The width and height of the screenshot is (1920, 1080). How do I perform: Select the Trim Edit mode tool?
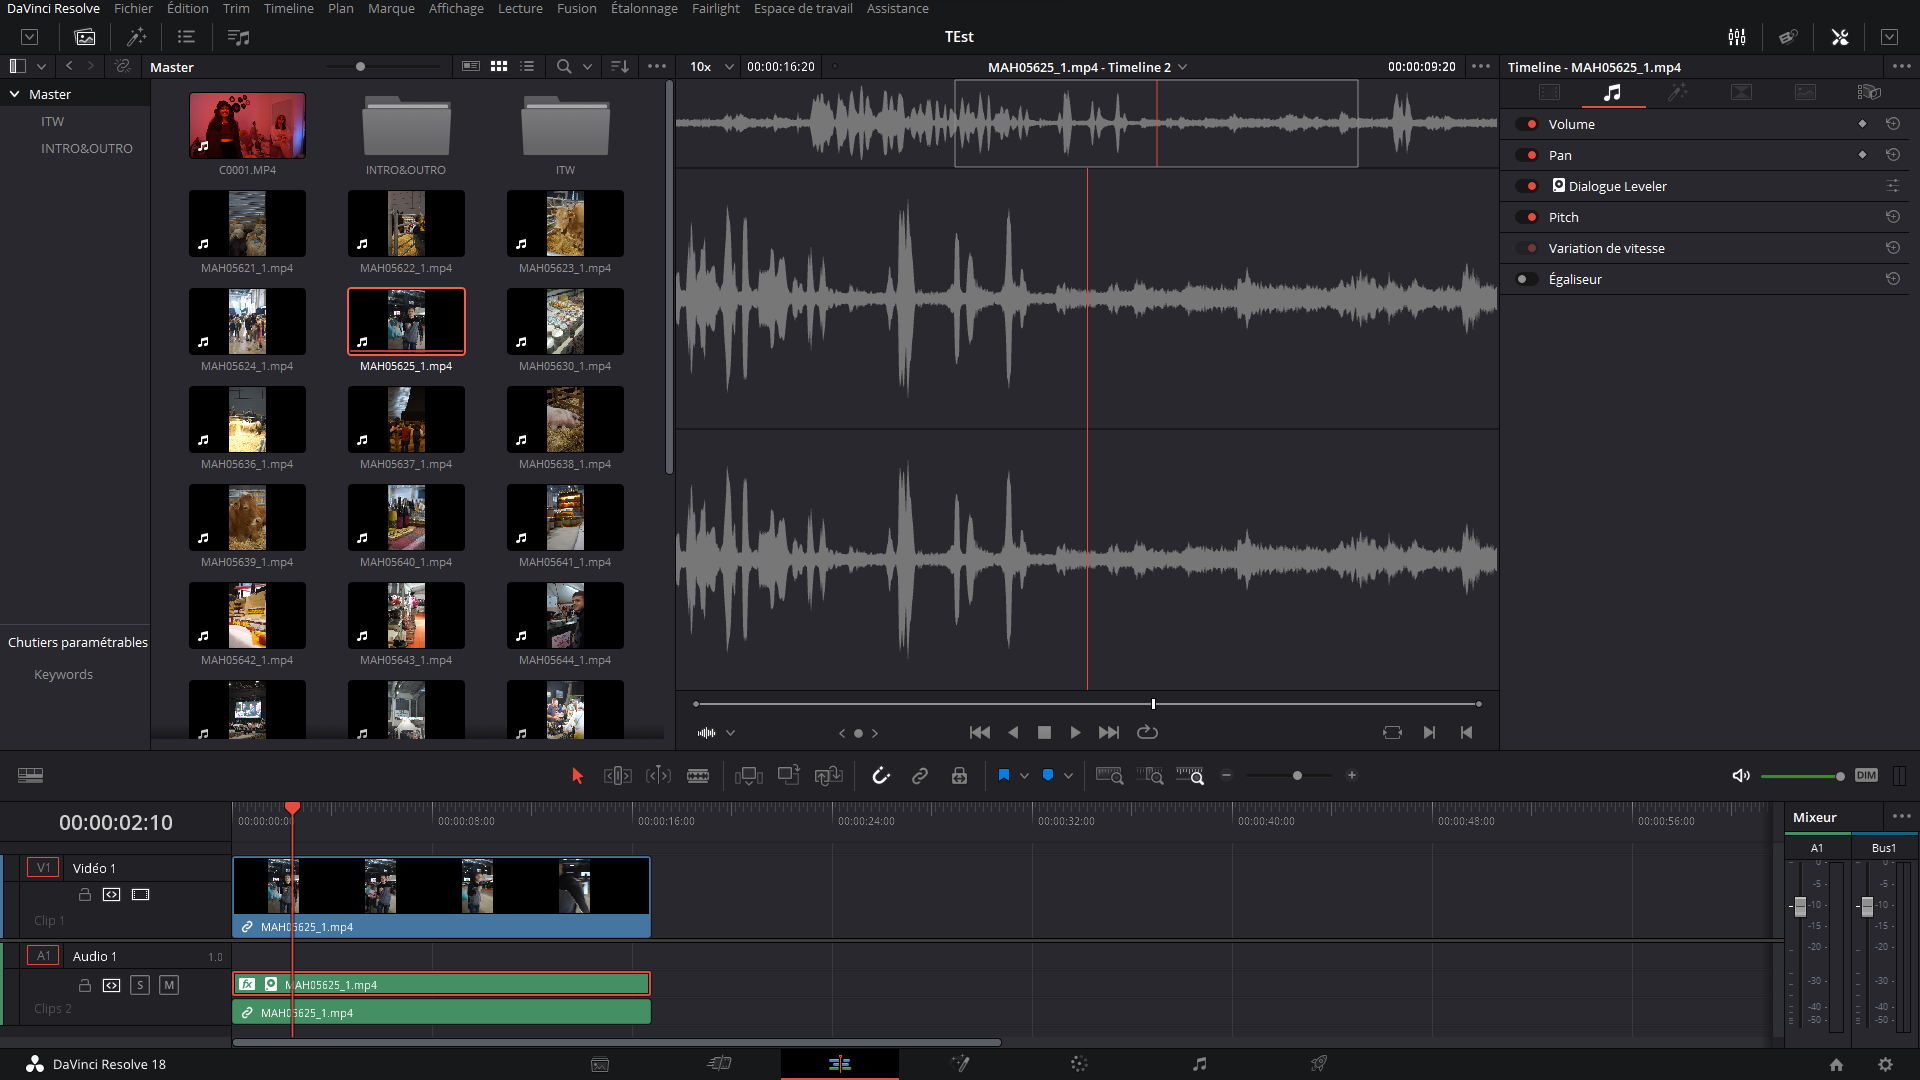(x=618, y=776)
